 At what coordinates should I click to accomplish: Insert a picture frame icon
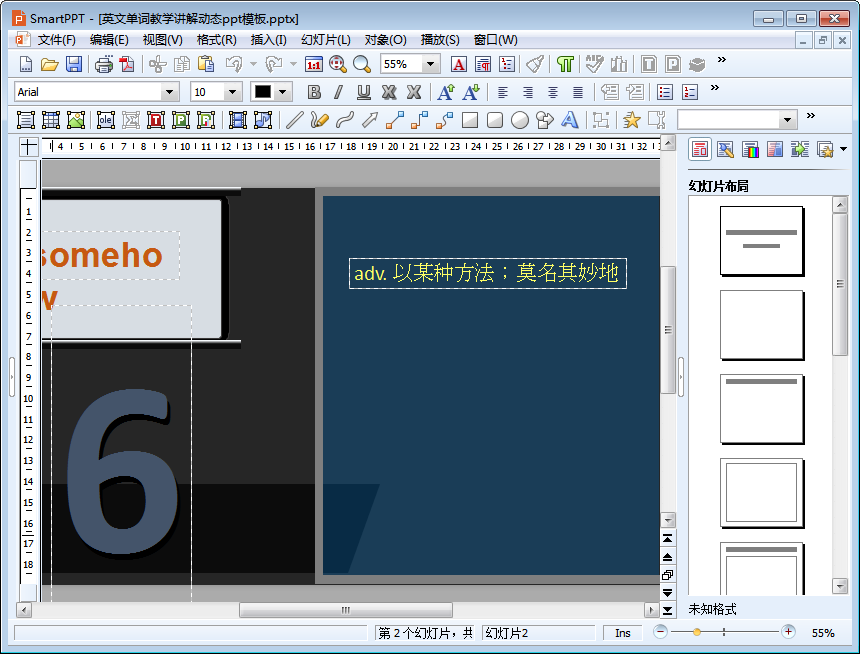tap(76, 120)
